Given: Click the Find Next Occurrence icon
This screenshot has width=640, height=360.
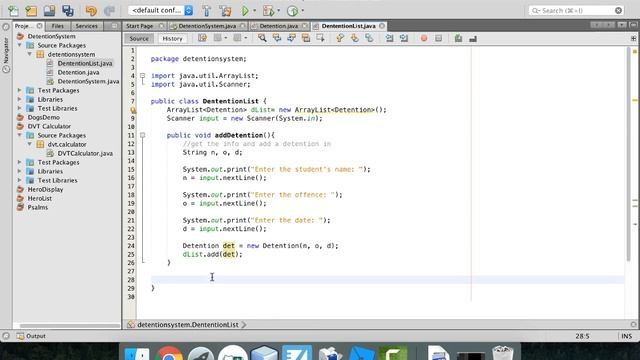Looking at the screenshot, I should [291, 38].
